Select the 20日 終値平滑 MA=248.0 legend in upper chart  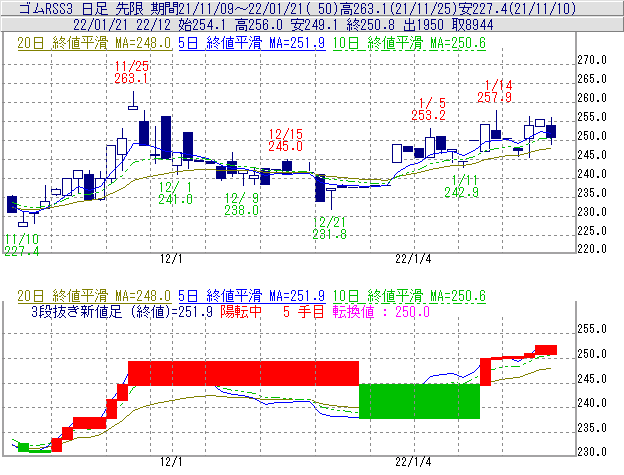pyautogui.click(x=94, y=43)
